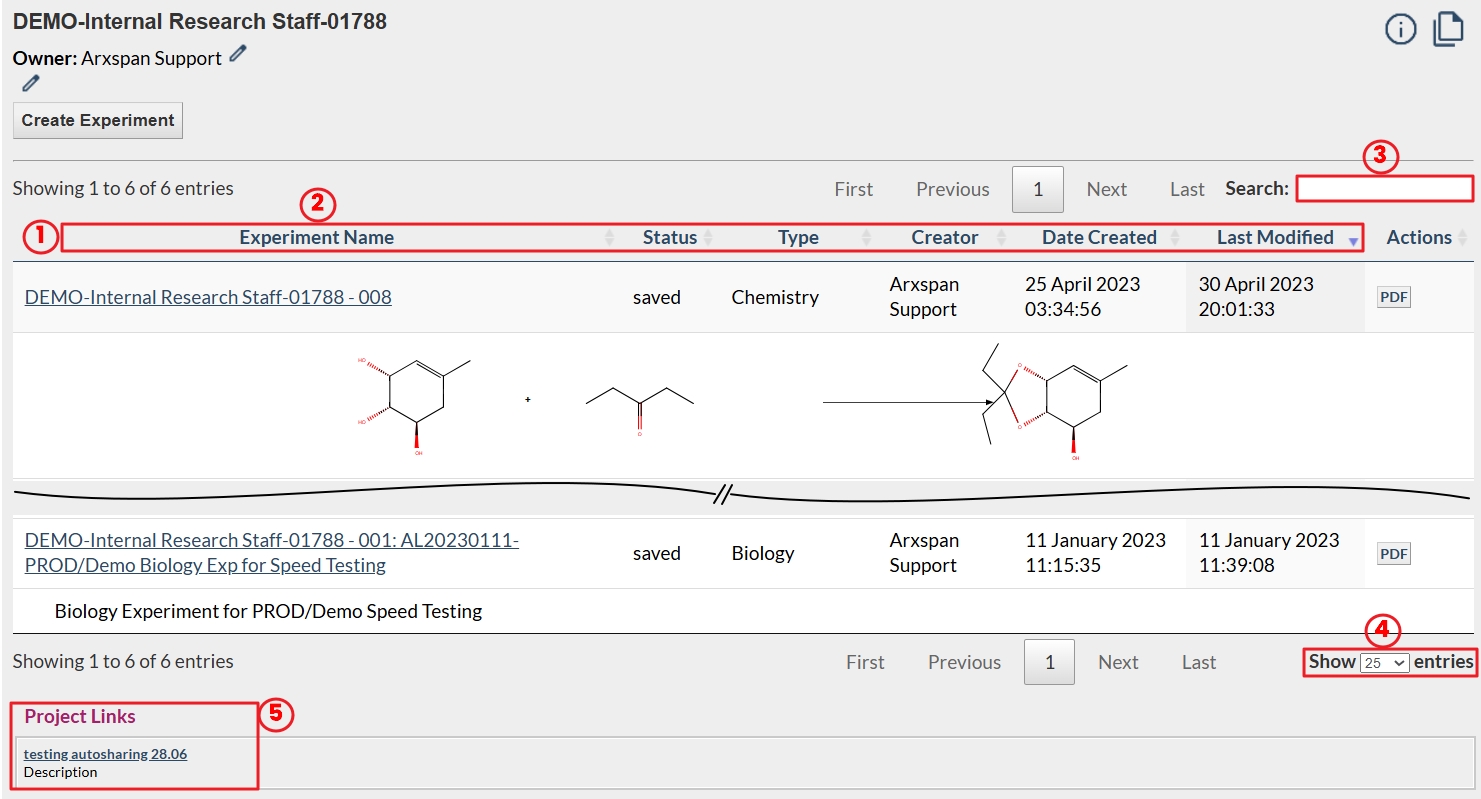1481x799 pixels.
Task: Sort table by Experiment Name
Action: point(316,238)
